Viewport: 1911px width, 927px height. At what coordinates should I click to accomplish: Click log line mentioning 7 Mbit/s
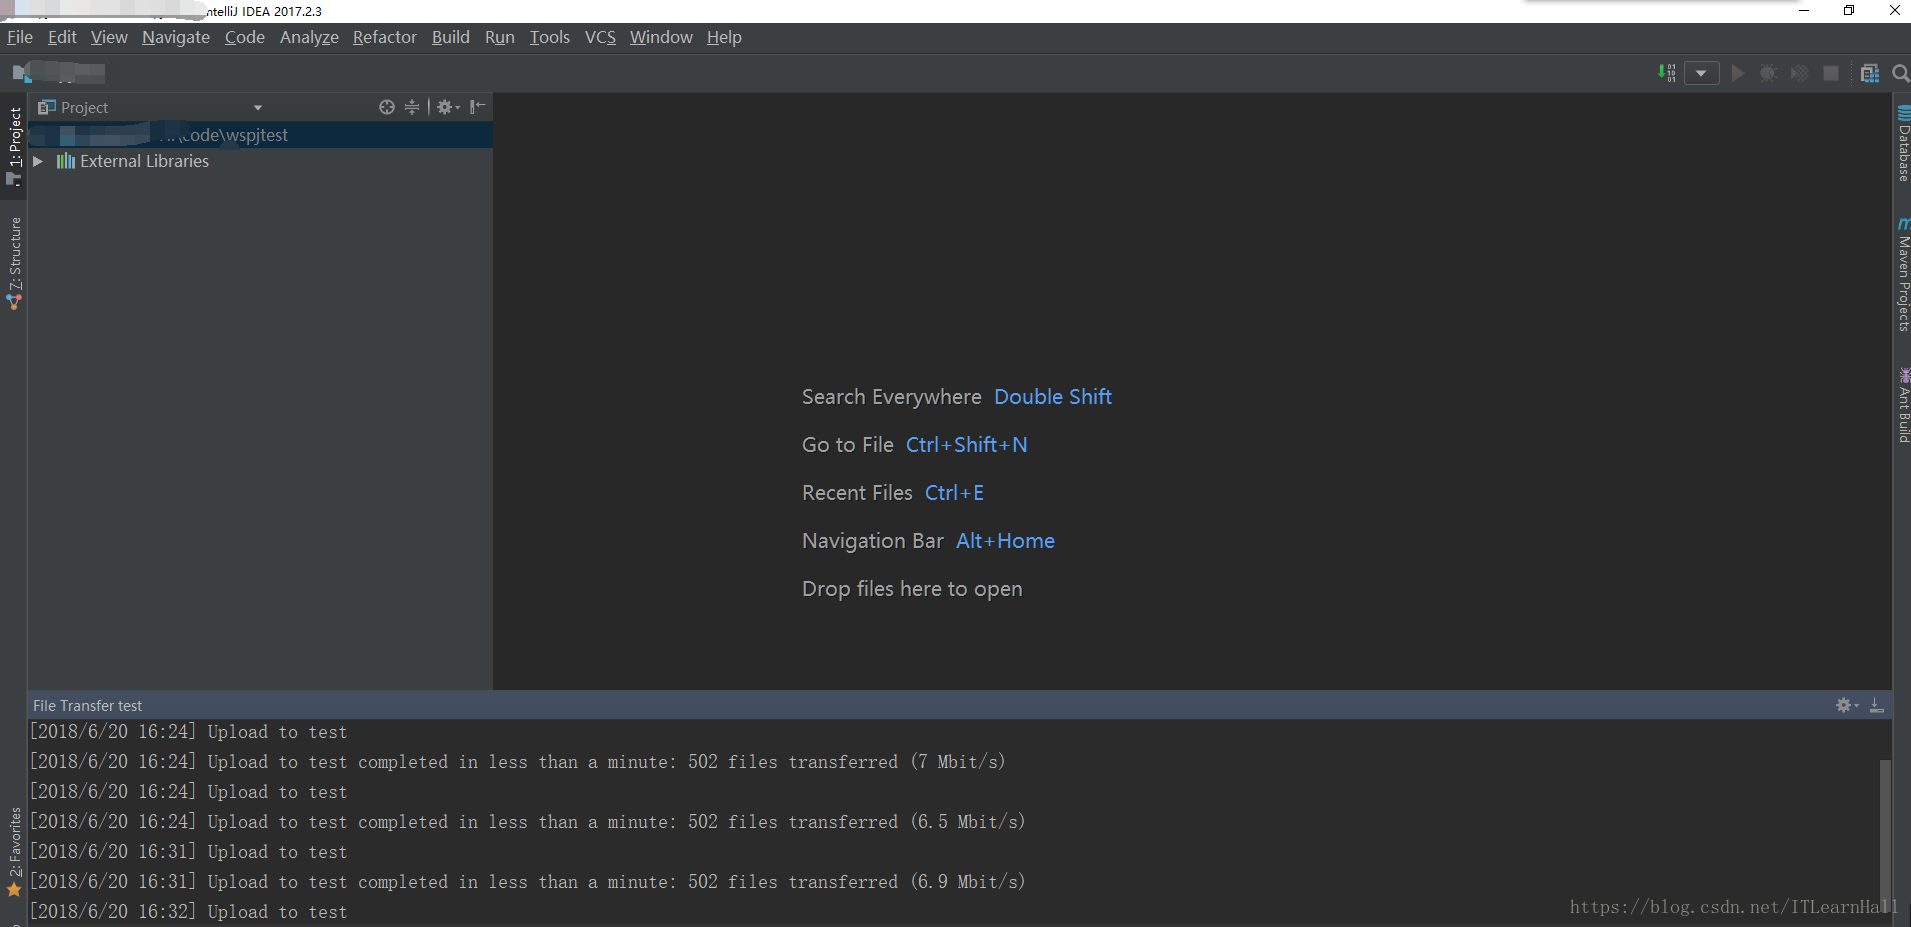pos(517,762)
